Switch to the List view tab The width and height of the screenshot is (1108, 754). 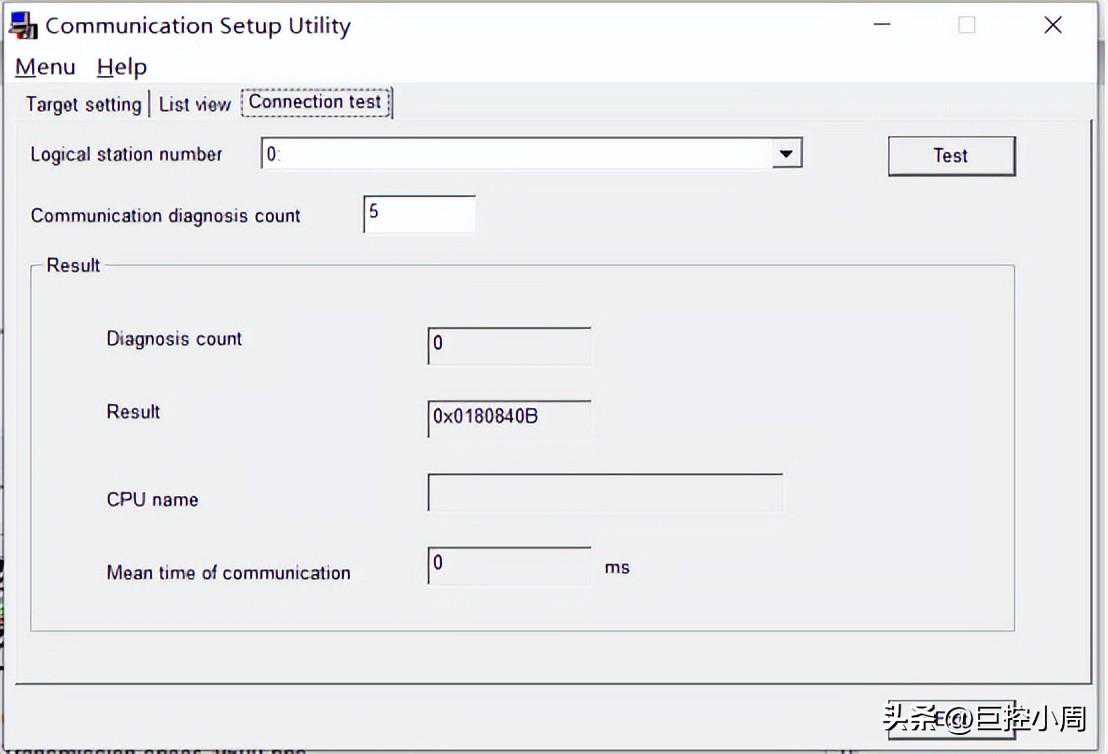click(x=195, y=104)
